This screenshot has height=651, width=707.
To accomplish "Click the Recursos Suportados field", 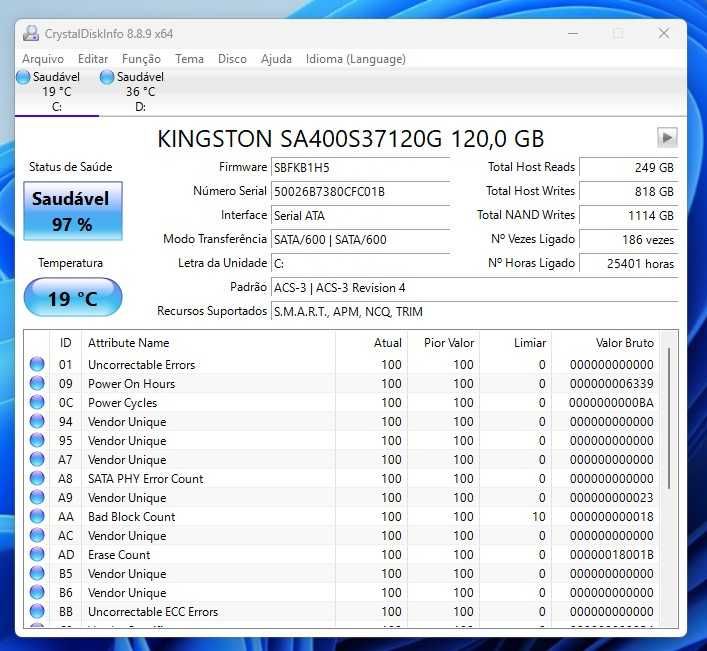I will point(474,312).
